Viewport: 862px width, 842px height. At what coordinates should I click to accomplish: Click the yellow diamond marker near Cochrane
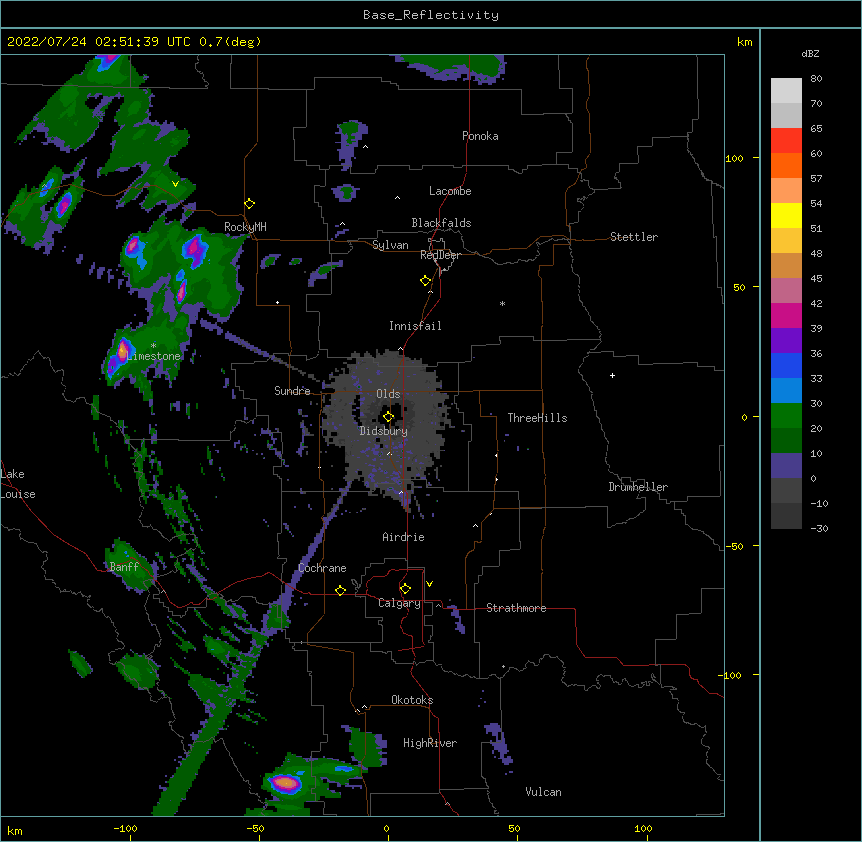coord(340,590)
